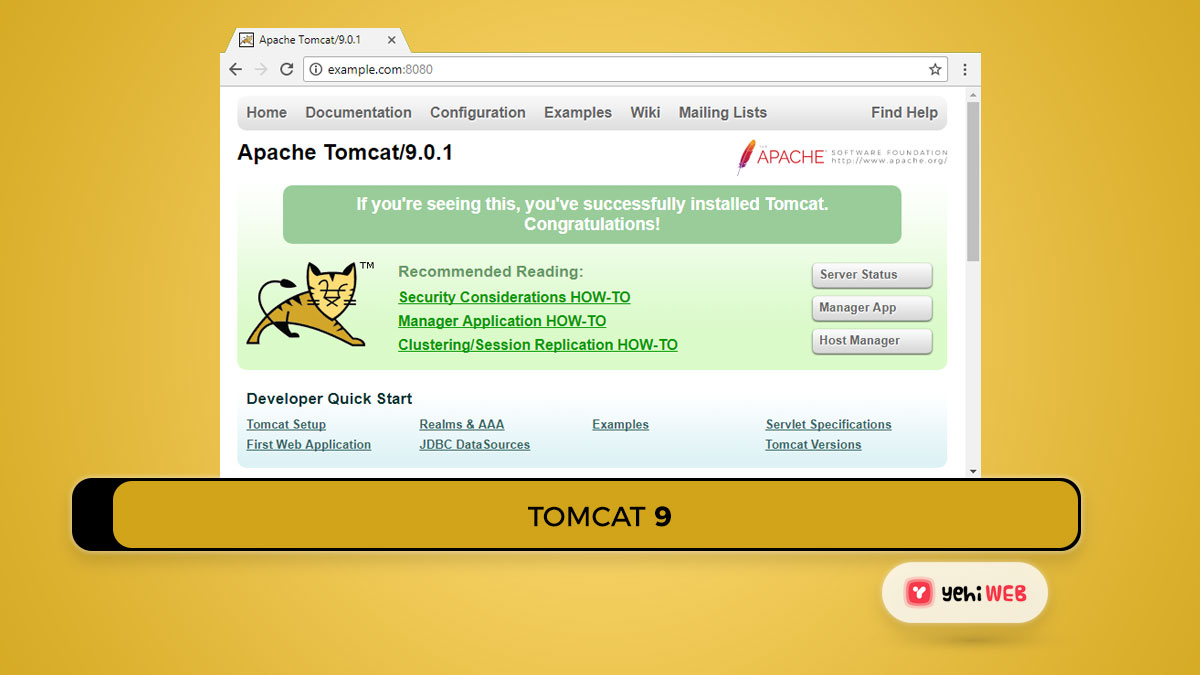Click the browser back arrow

click(x=235, y=69)
